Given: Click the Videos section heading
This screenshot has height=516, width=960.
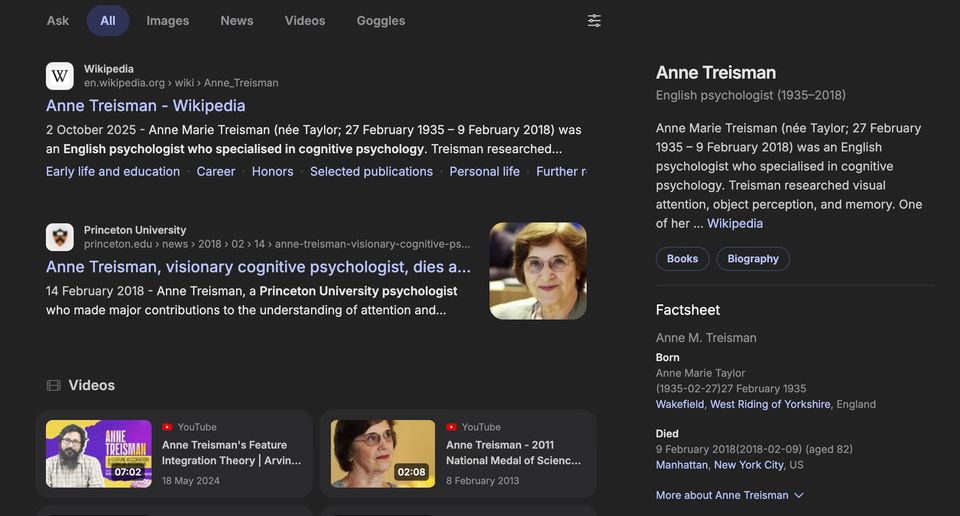Looking at the screenshot, I should point(91,385).
